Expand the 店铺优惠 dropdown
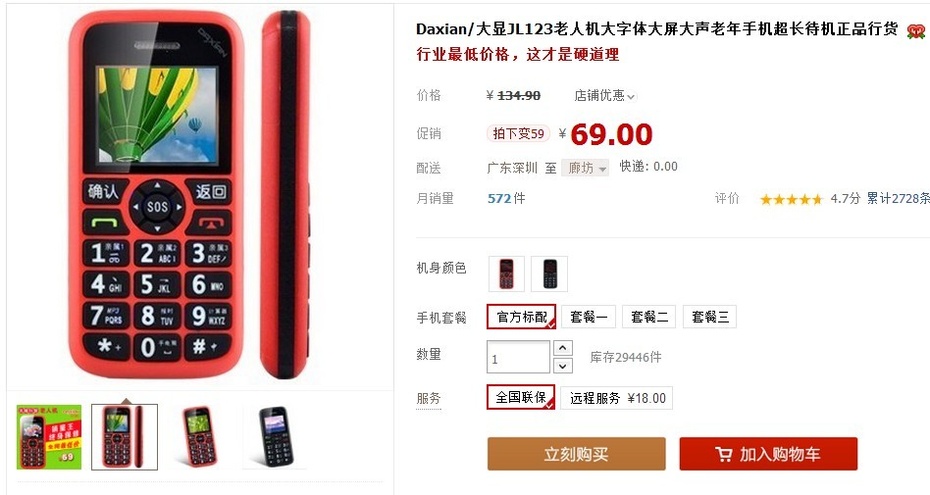 pyautogui.click(x=604, y=95)
